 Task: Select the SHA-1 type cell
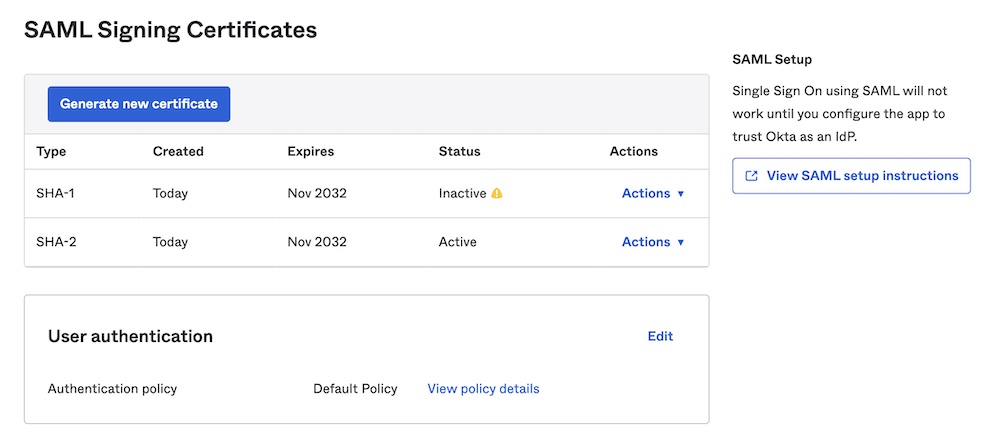(x=56, y=193)
